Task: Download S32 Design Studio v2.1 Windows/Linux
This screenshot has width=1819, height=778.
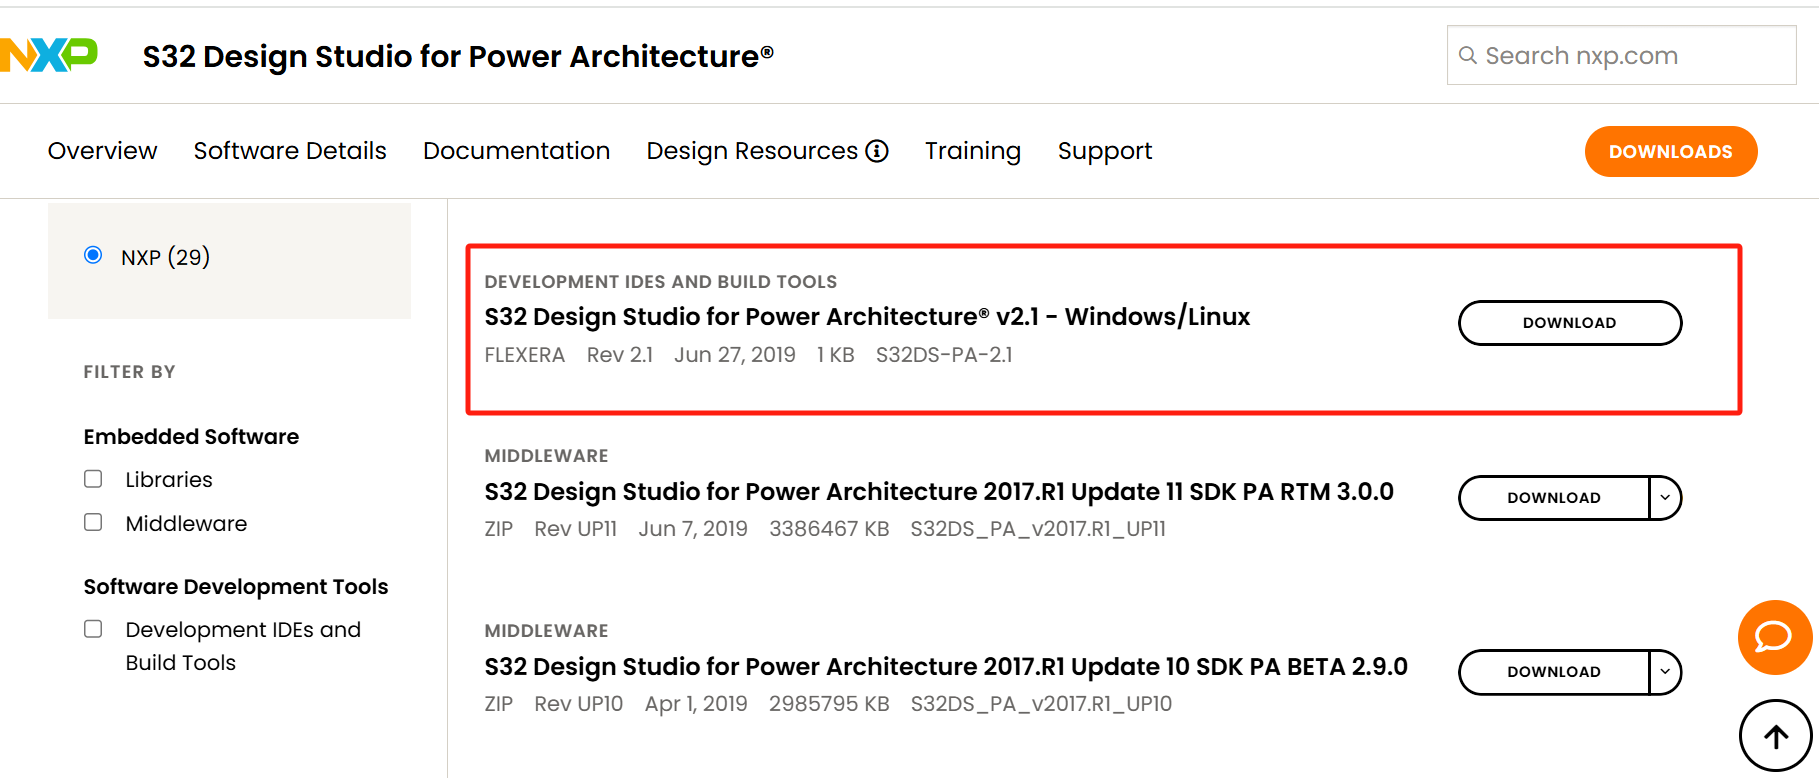Action: (x=1570, y=323)
